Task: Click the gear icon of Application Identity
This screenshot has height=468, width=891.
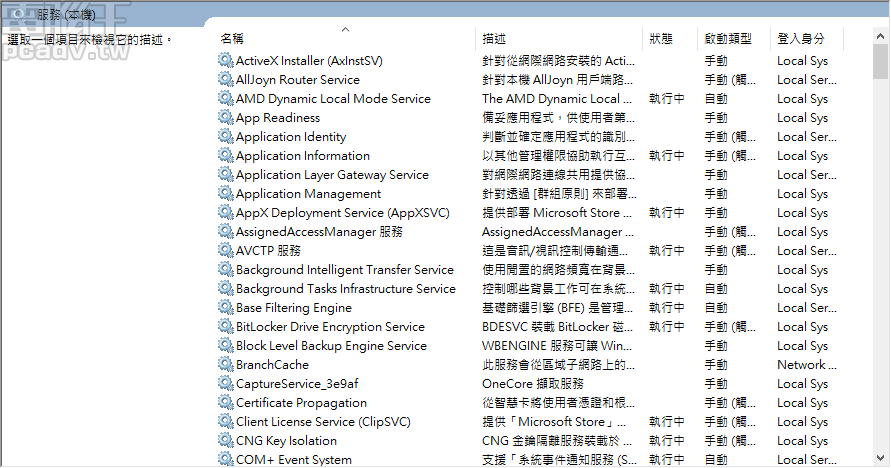Action: pyautogui.click(x=226, y=136)
